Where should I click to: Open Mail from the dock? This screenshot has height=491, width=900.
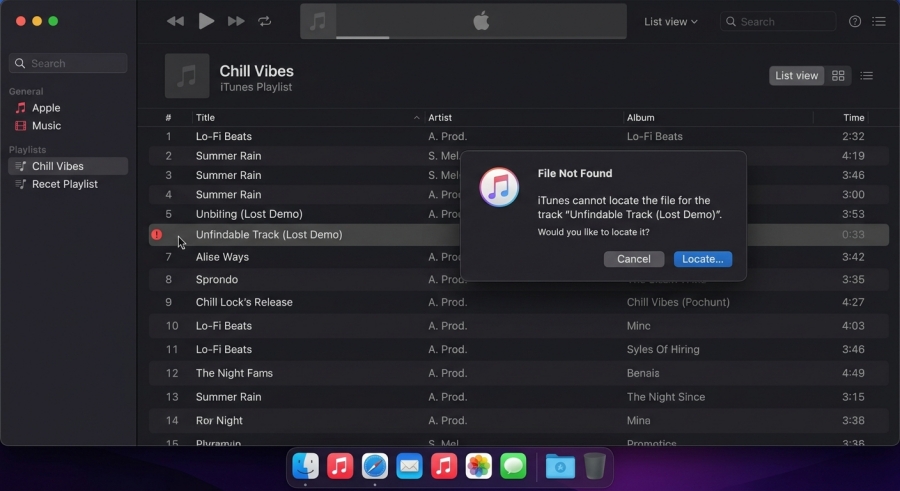409,466
